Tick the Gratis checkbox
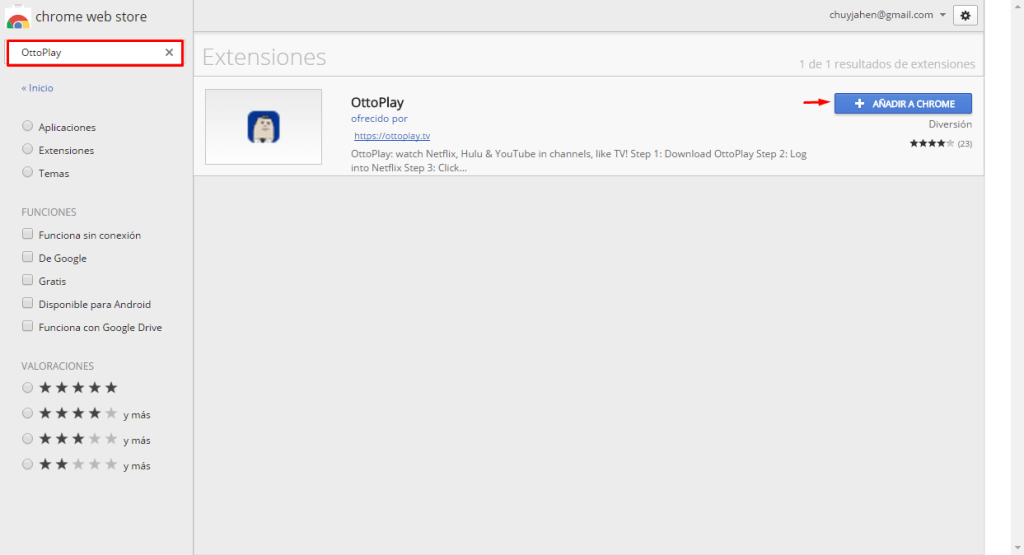 [27, 279]
